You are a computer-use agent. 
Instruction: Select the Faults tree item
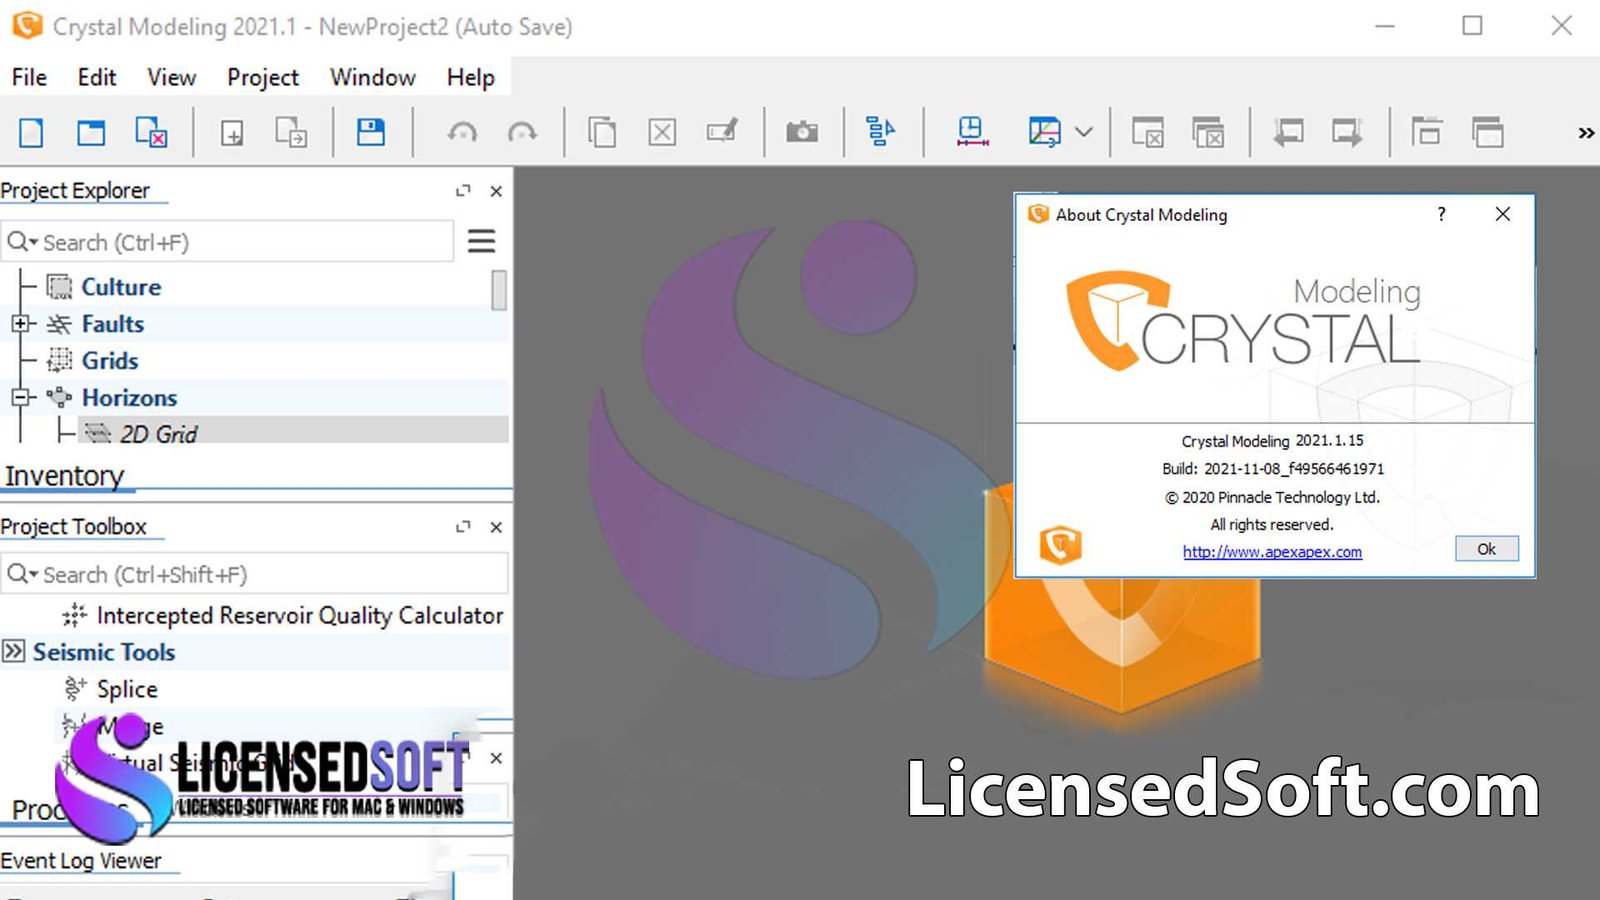click(x=113, y=324)
